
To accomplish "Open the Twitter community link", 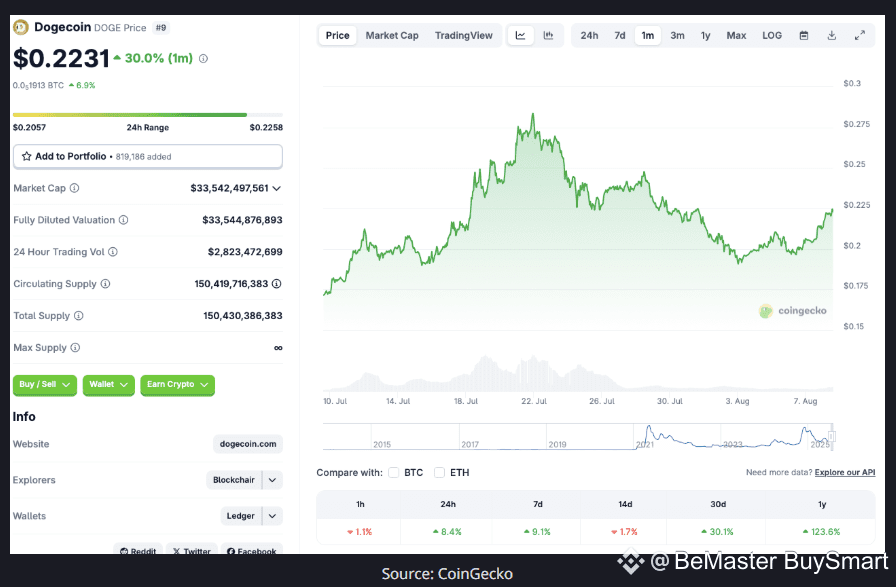I will (x=192, y=550).
